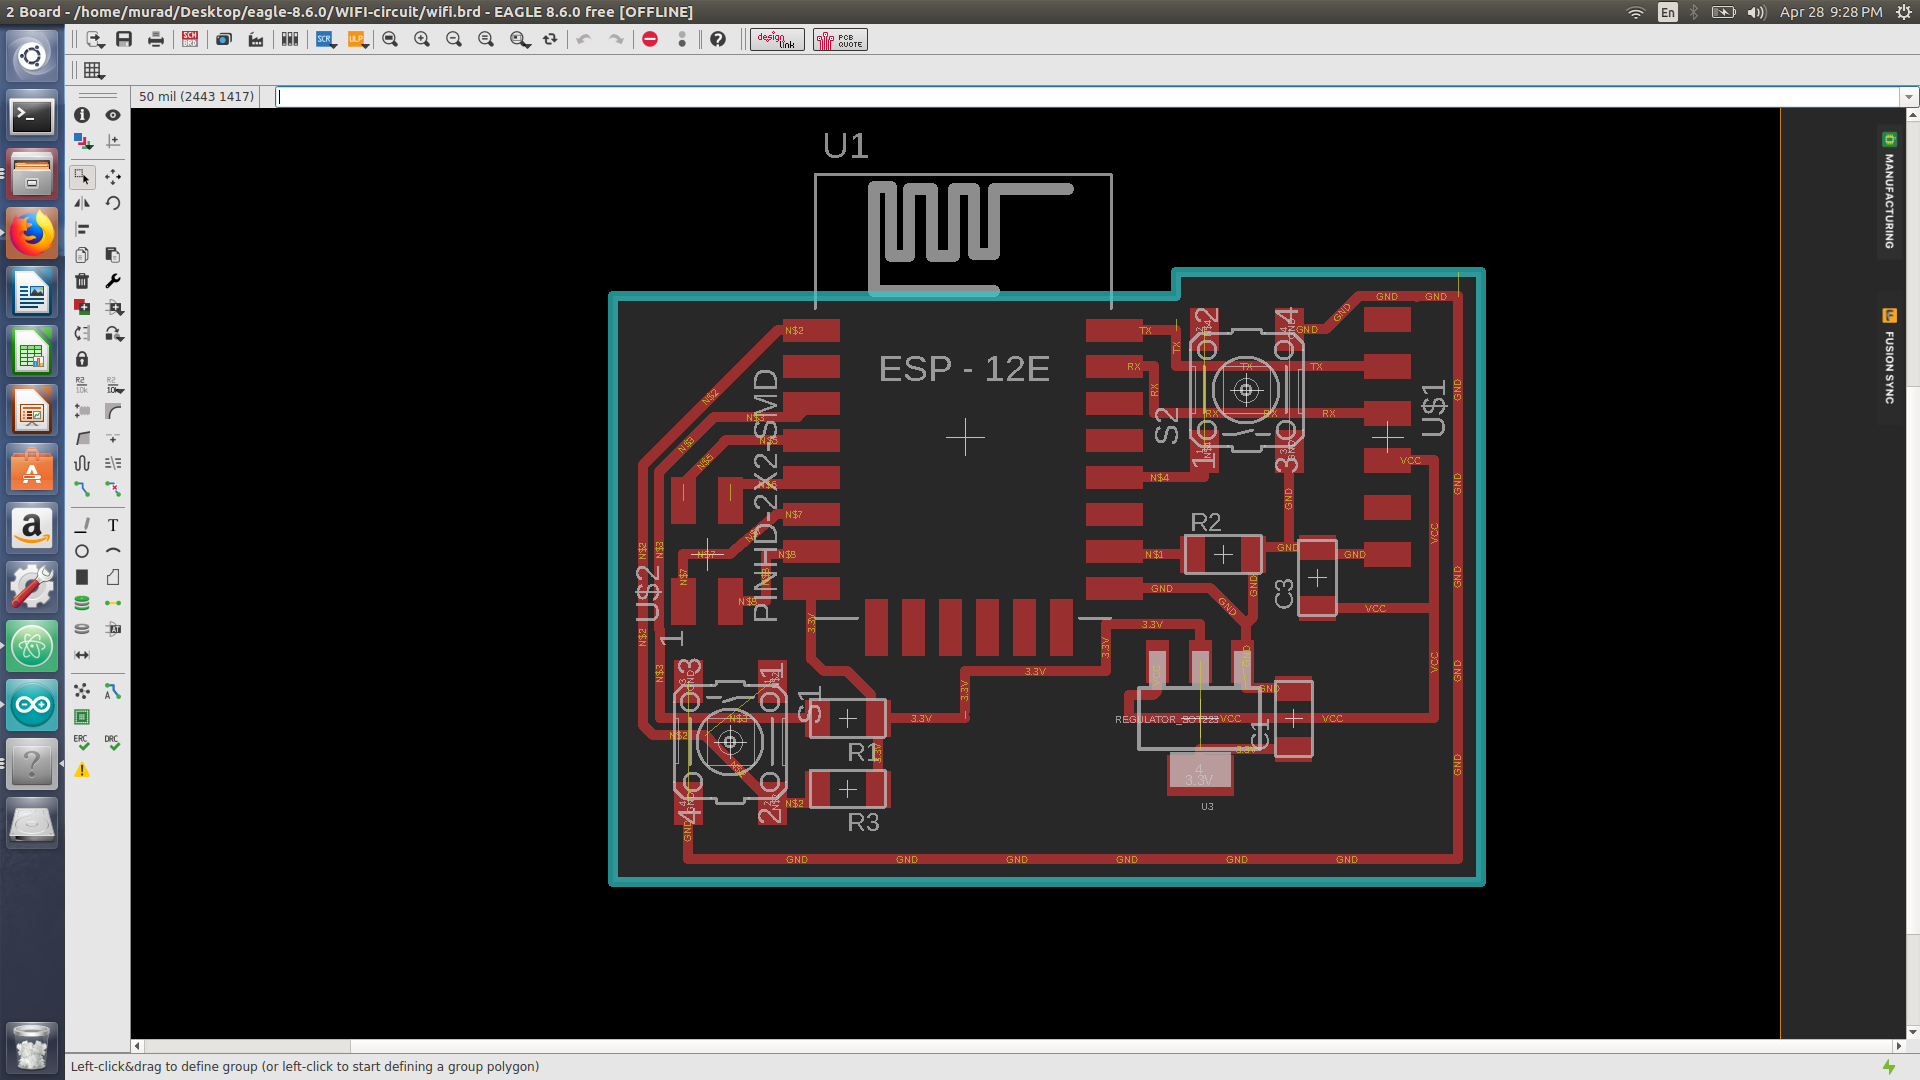Select the Lock tool
Image resolution: width=1920 pixels, height=1080 pixels.
coord(82,359)
